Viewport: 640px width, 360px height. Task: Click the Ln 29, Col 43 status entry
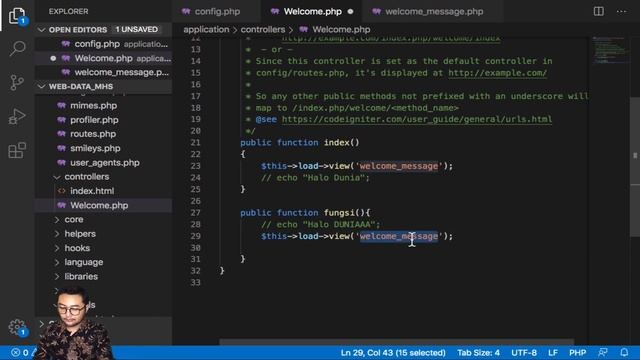[x=393, y=352]
